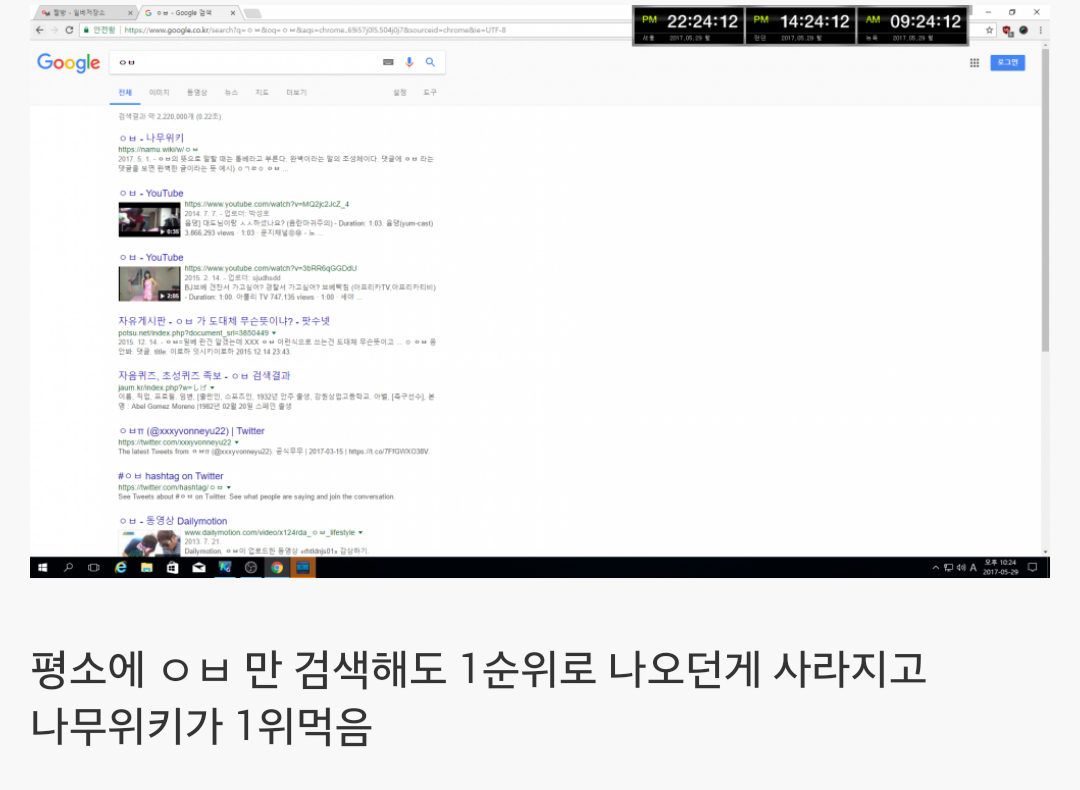The width and height of the screenshot is (1080, 790).
Task: Click the blue magnifier search icon
Action: [430, 62]
